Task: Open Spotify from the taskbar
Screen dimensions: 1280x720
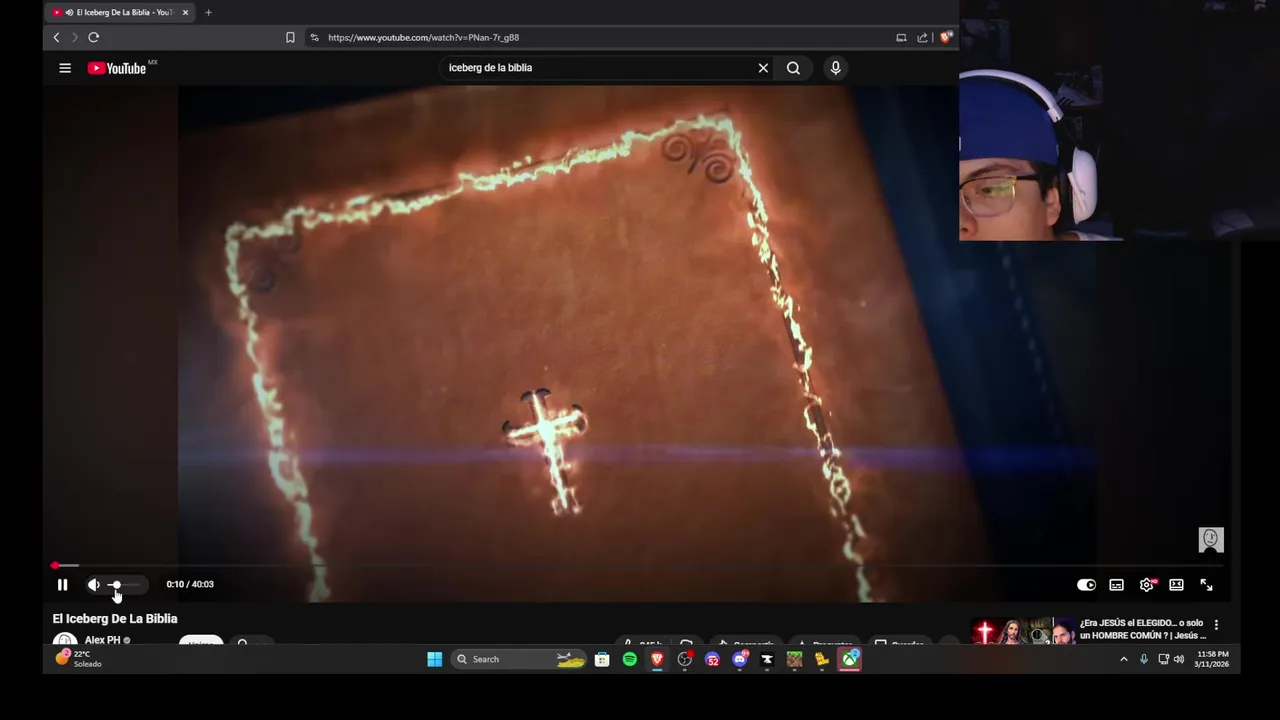Action: point(629,659)
